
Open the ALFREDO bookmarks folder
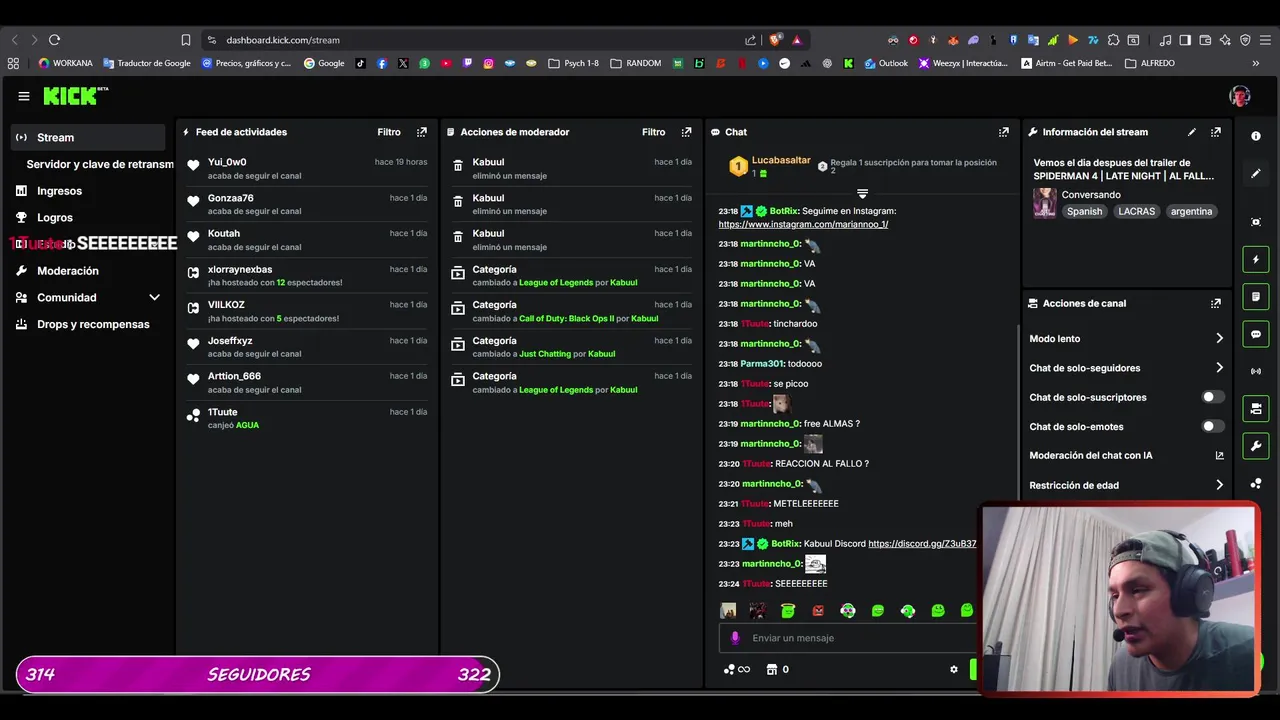(x=1151, y=63)
